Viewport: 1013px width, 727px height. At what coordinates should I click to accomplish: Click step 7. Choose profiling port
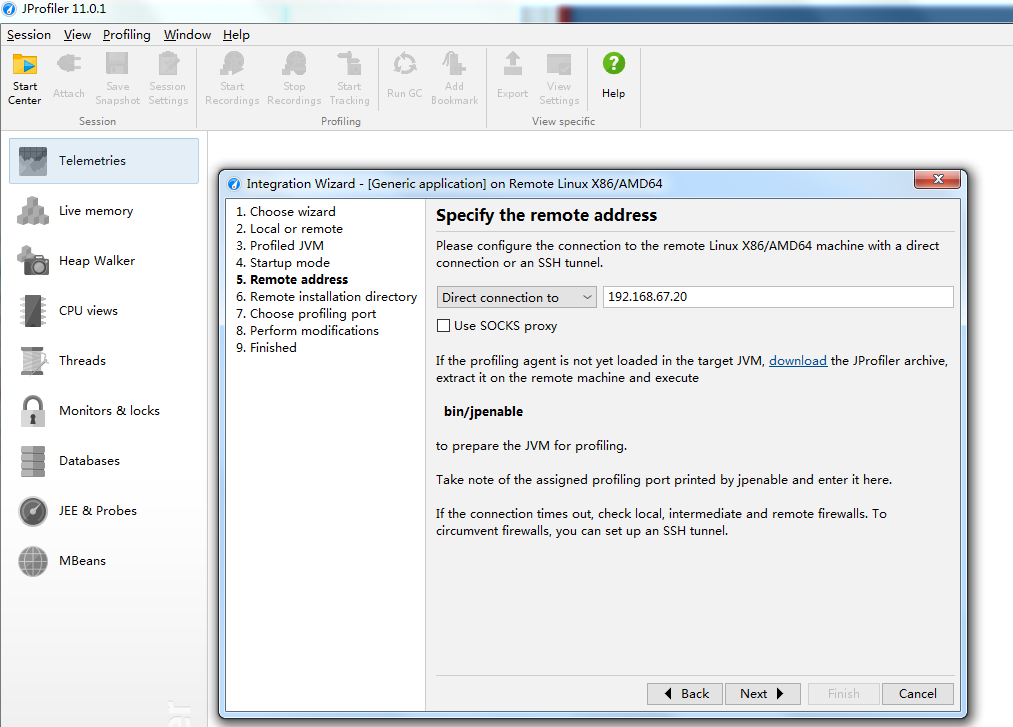click(306, 313)
